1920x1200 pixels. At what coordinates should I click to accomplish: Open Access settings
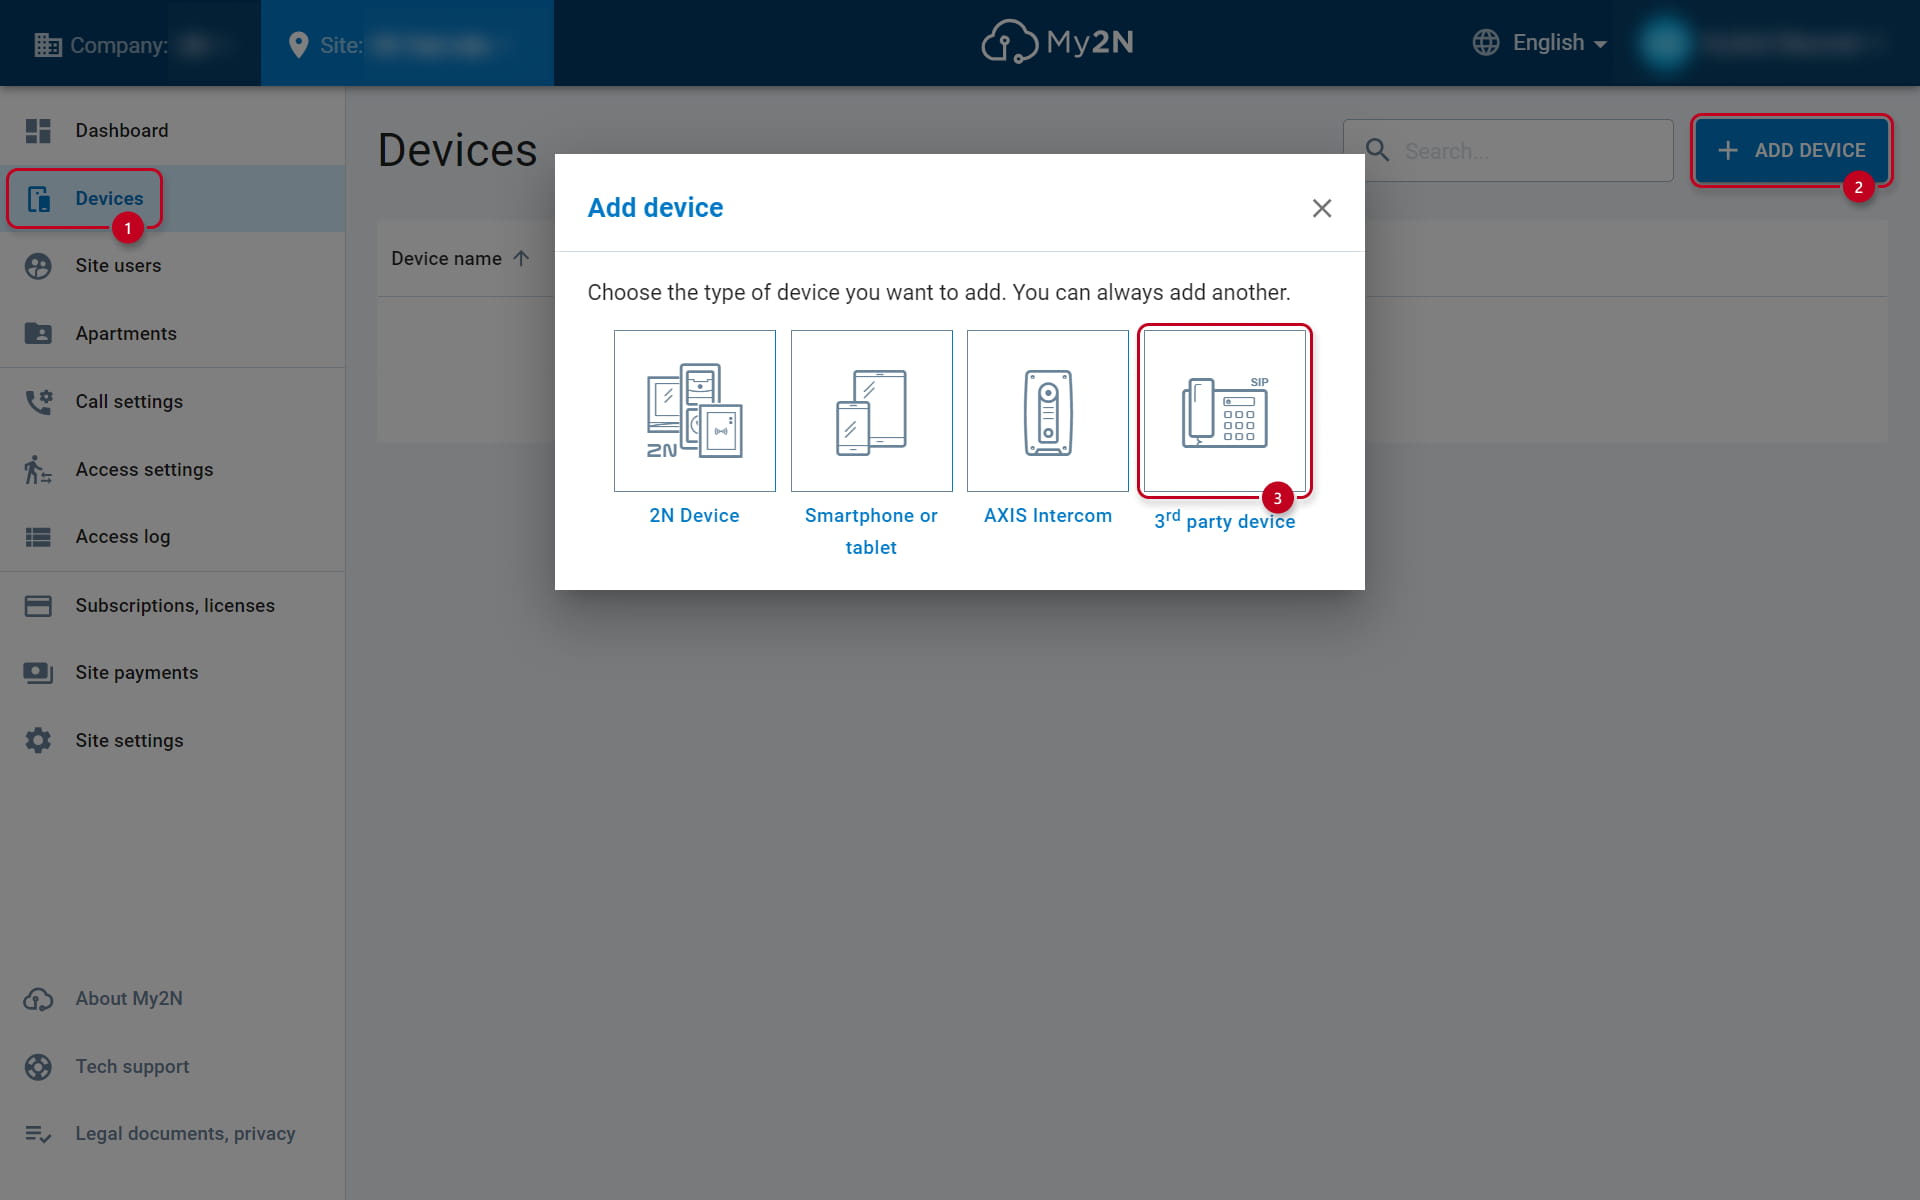click(x=172, y=469)
